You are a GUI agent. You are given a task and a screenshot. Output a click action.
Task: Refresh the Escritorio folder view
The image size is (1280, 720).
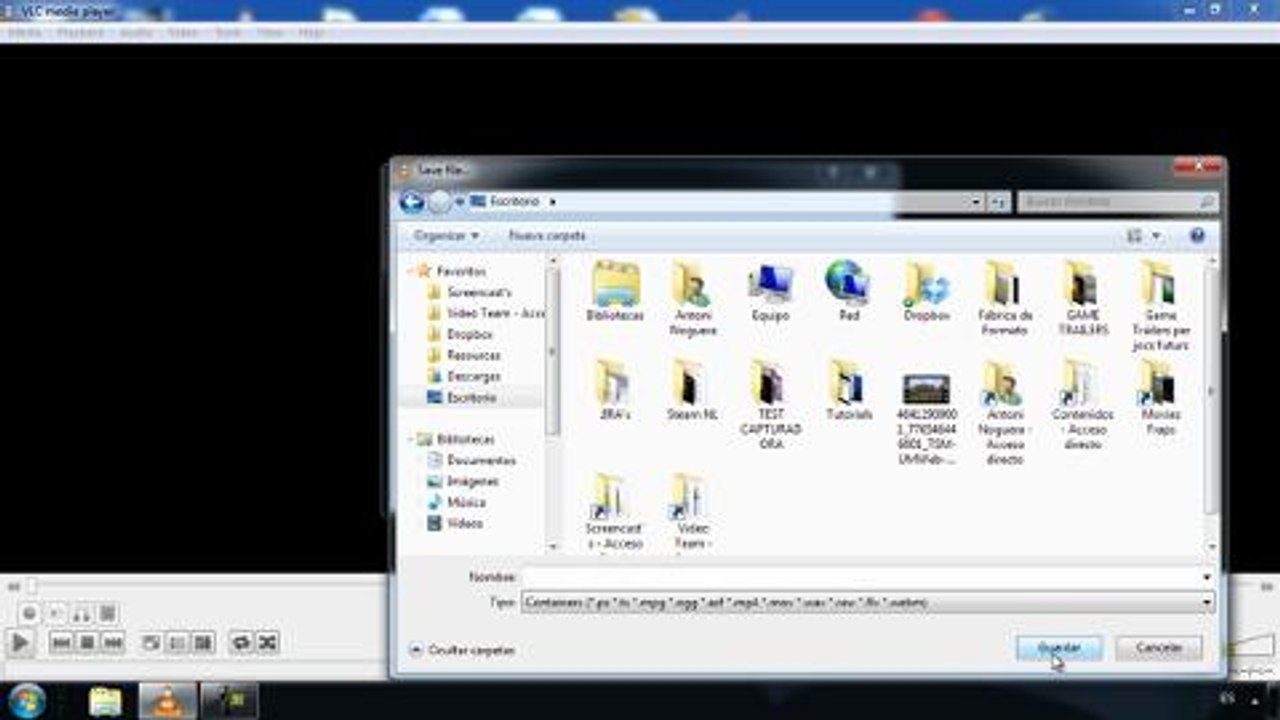click(998, 202)
